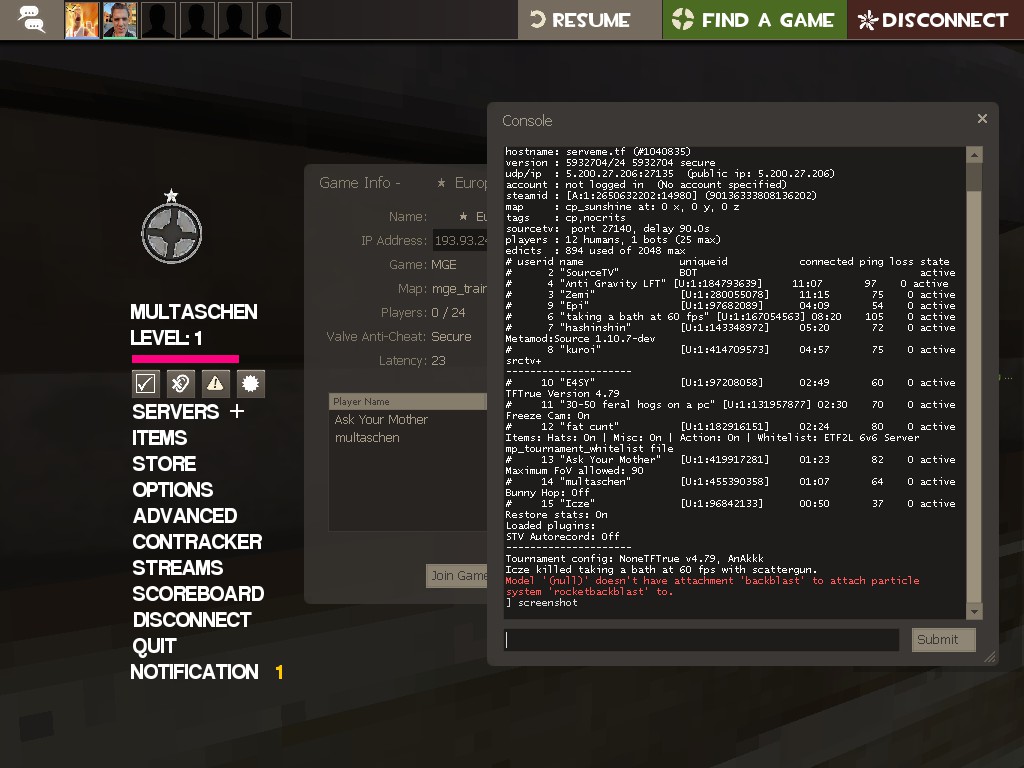Open the Items menu

[x=160, y=438]
